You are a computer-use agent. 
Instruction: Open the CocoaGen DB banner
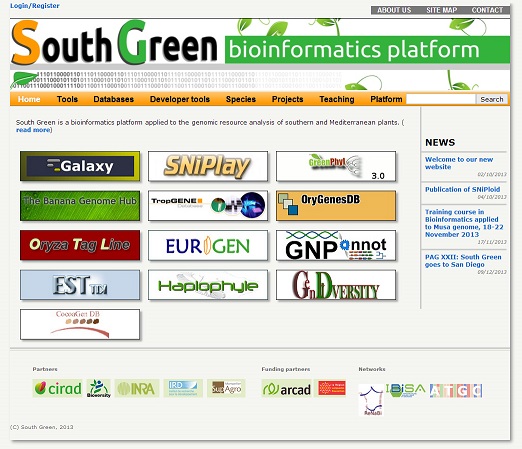pos(80,324)
